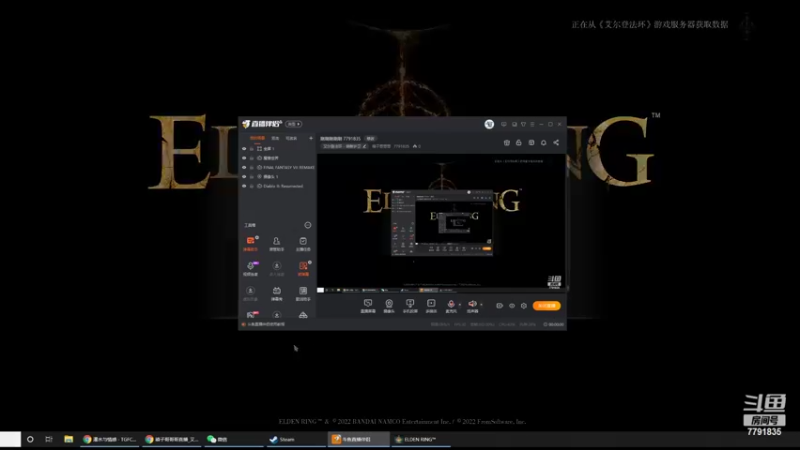This screenshot has width=800, height=450.
Task: Click the speaker icon in bottom toolbar
Action: (x=472, y=305)
